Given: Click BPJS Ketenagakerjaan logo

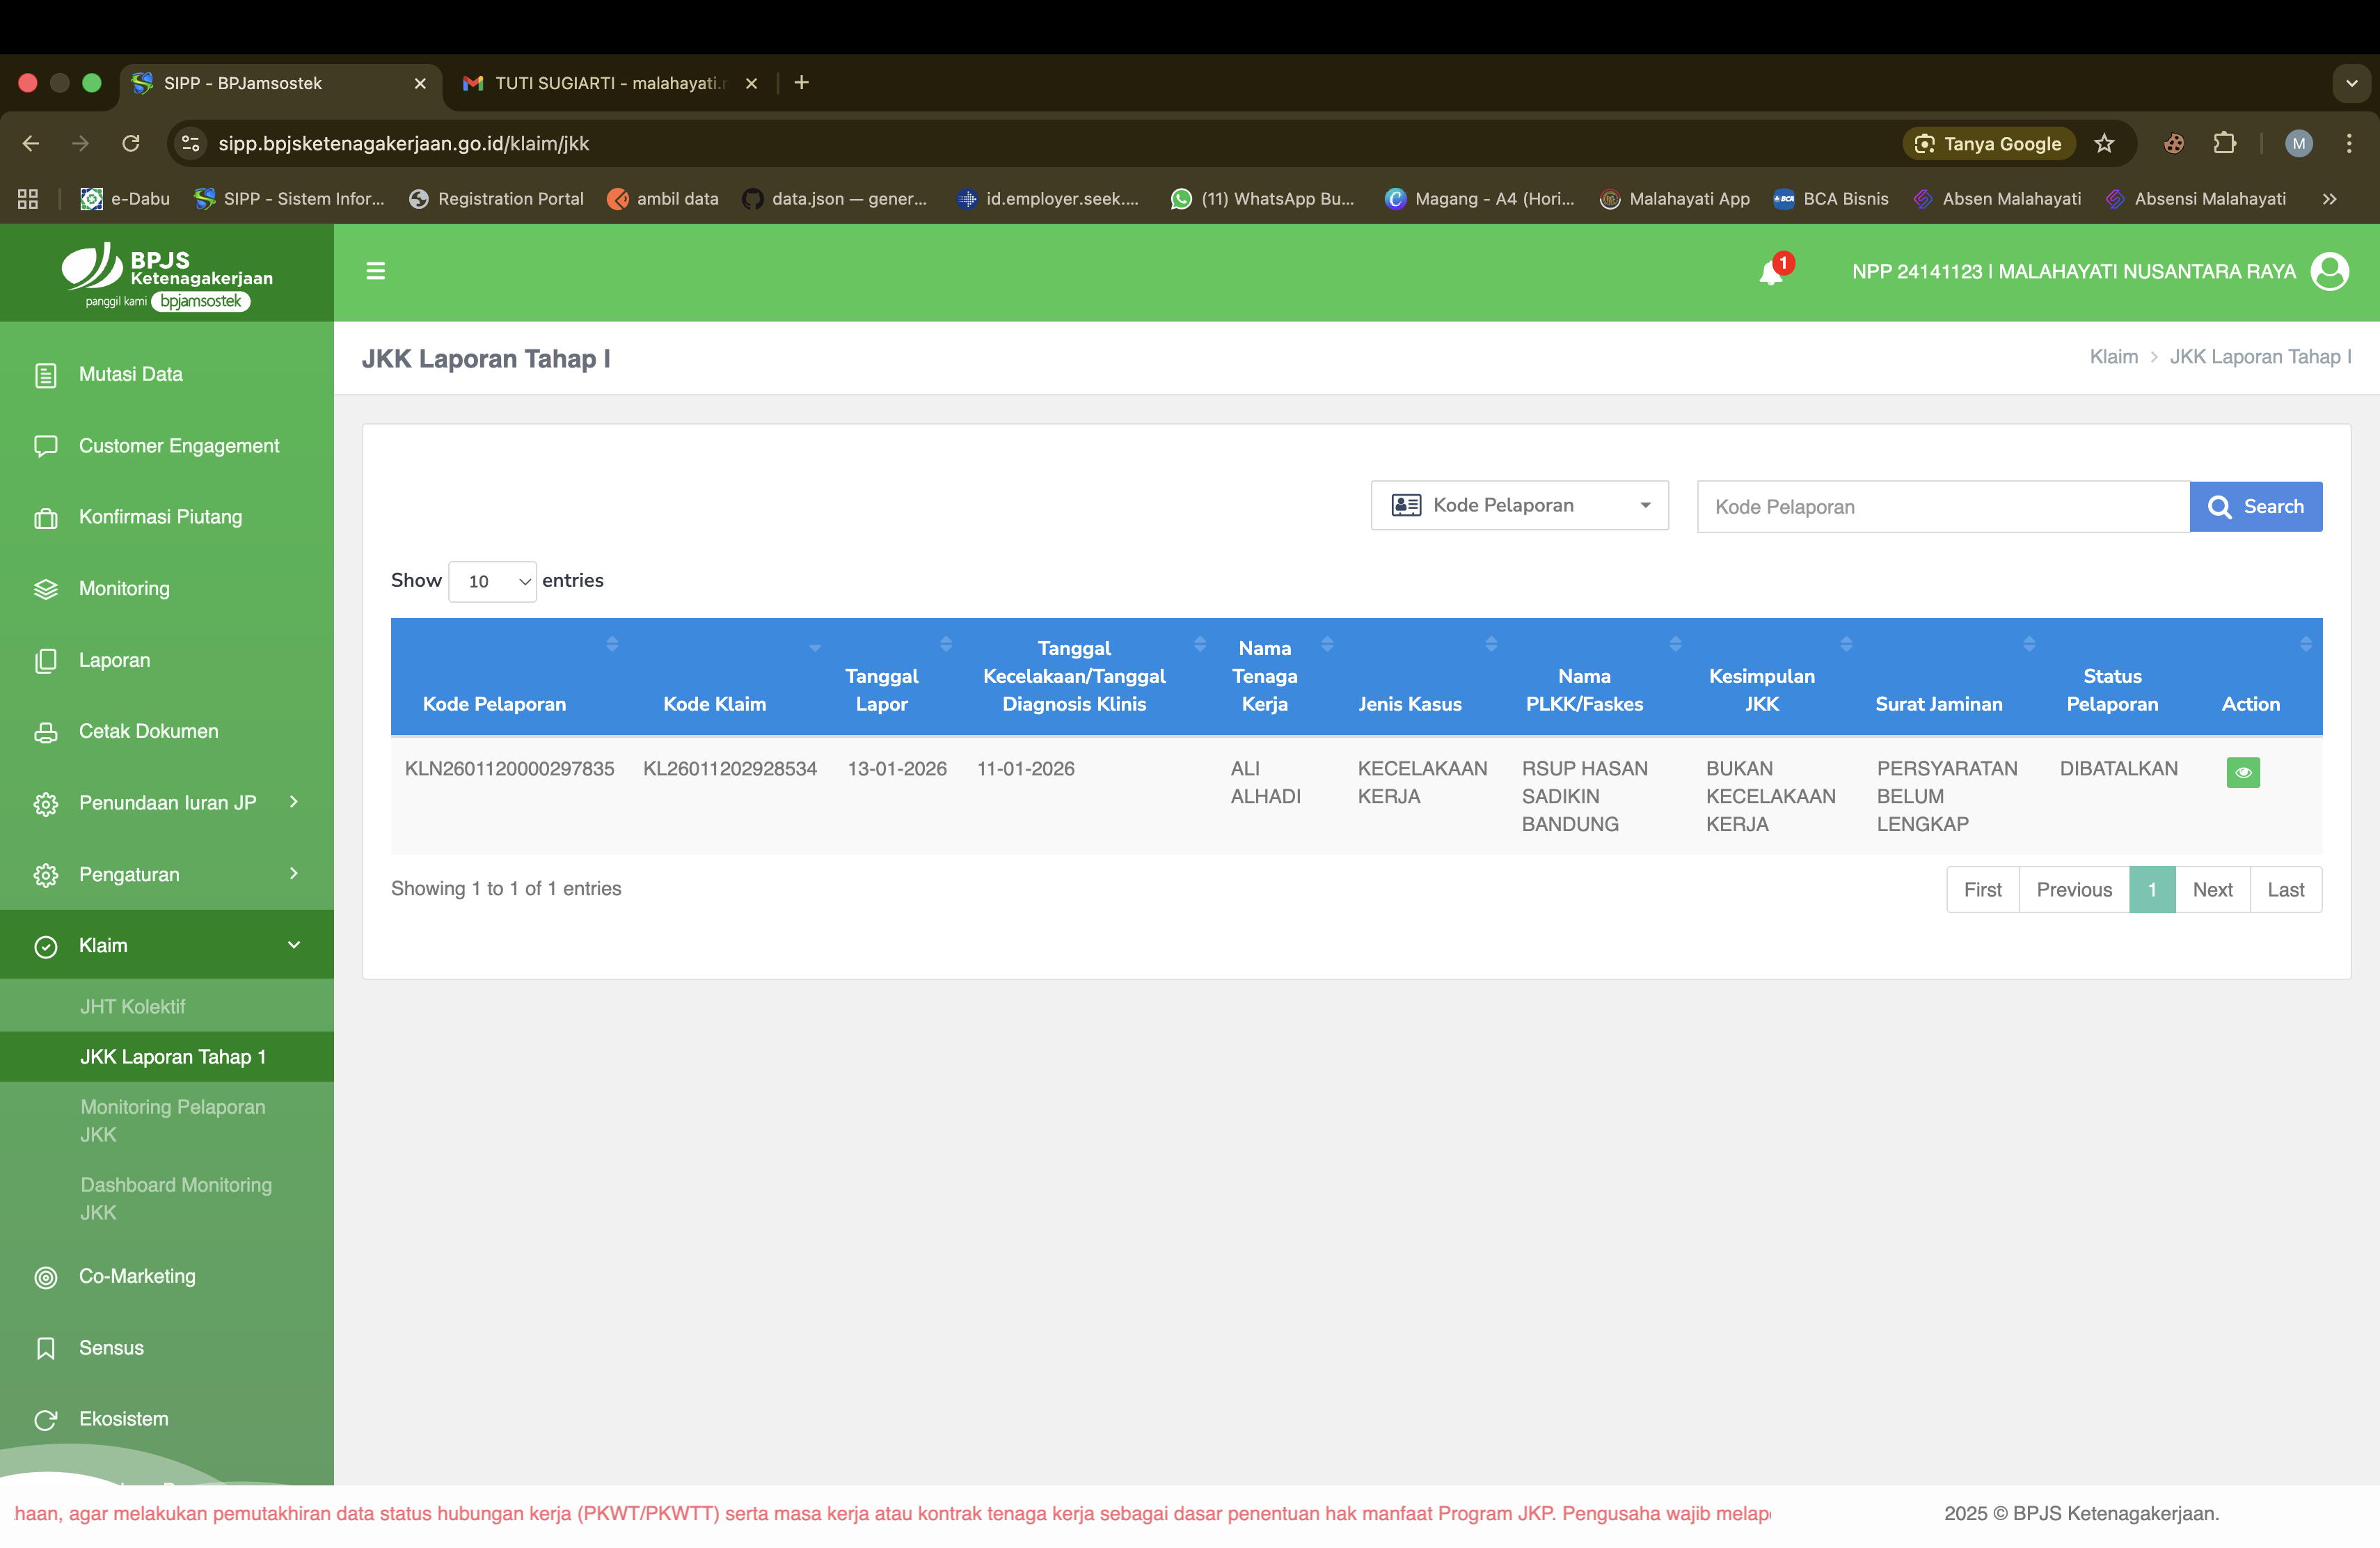Looking at the screenshot, I should [166, 275].
